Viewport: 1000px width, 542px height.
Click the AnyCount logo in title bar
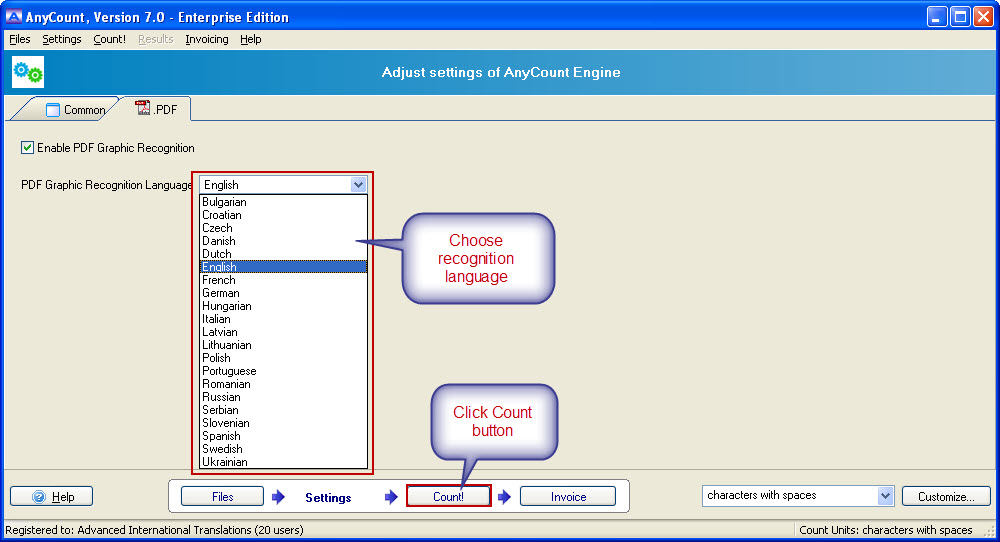(14, 17)
